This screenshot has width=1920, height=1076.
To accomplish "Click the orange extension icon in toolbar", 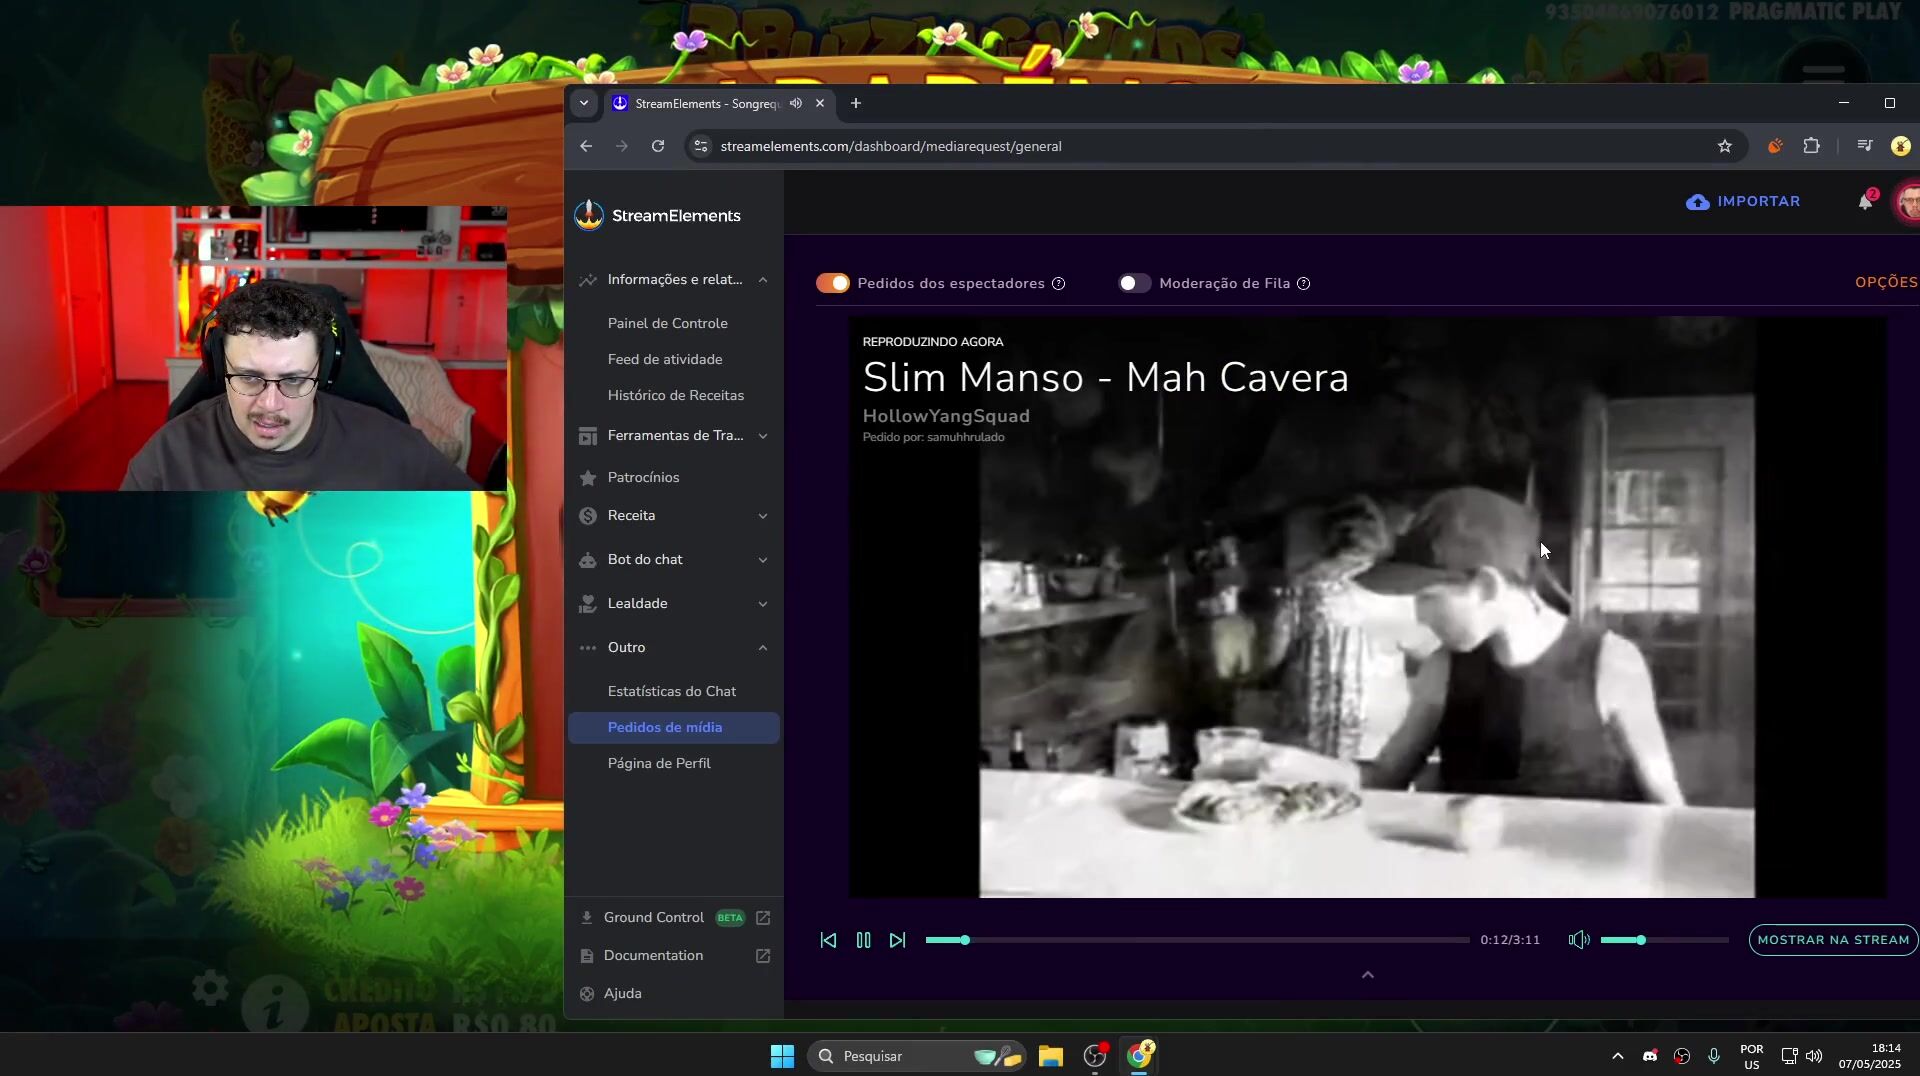I will tap(1775, 146).
